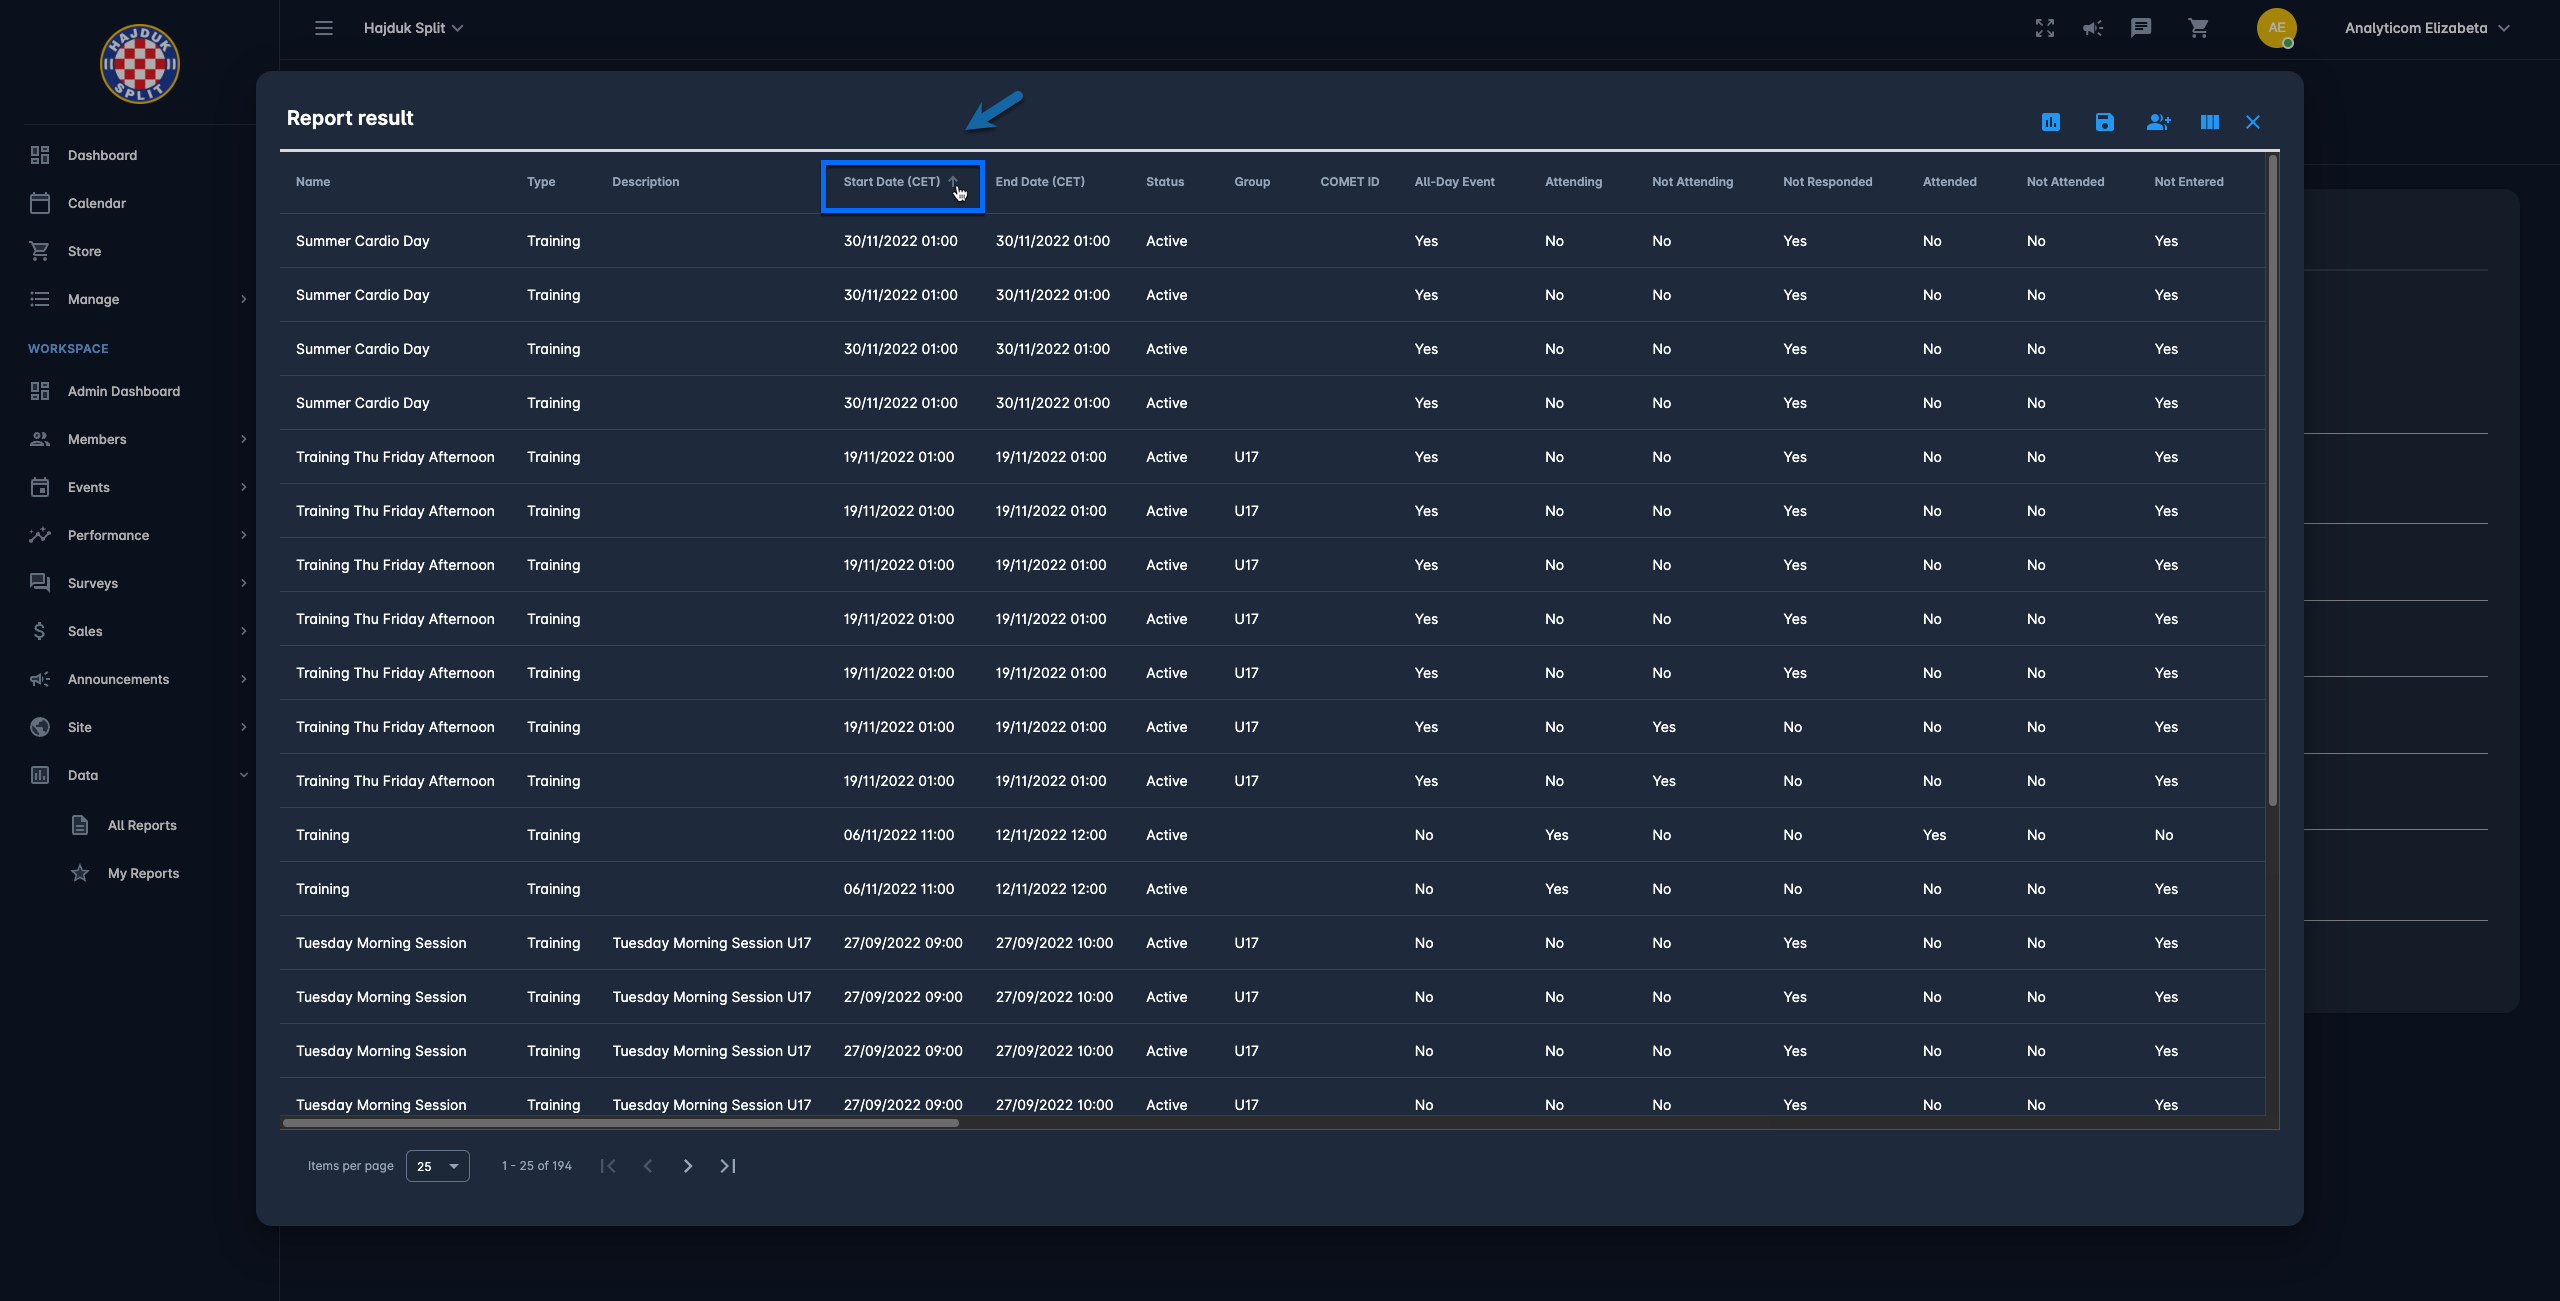
Task: Click the Hajduk Split club logo
Action: tap(139, 64)
